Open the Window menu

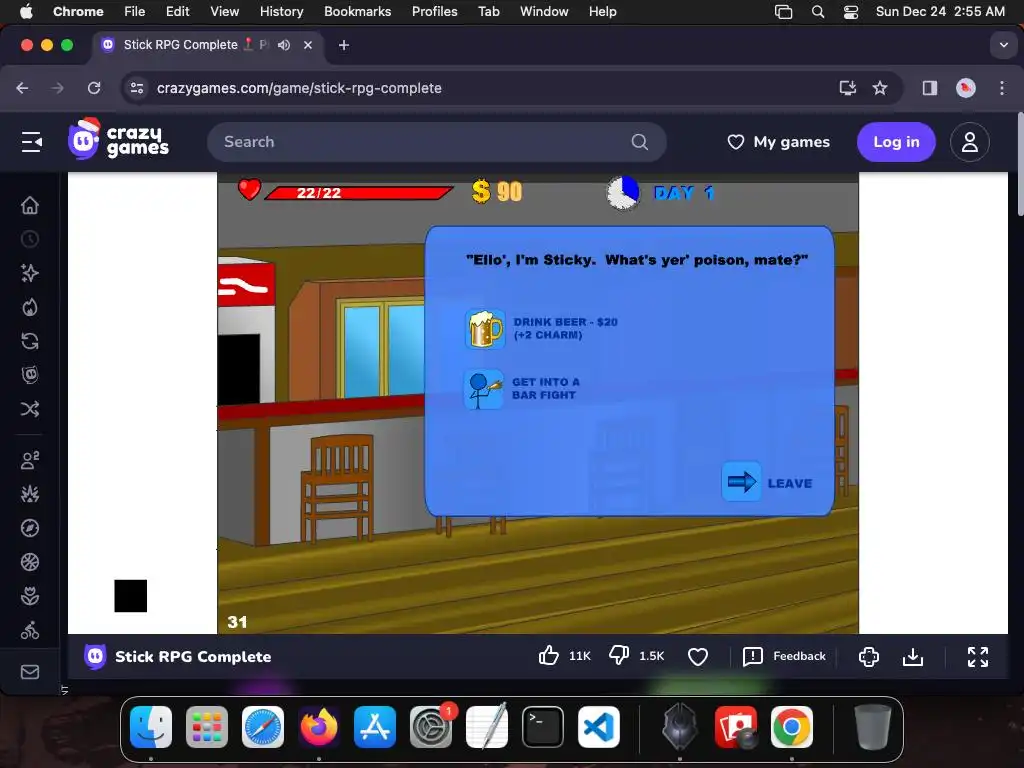pyautogui.click(x=544, y=11)
